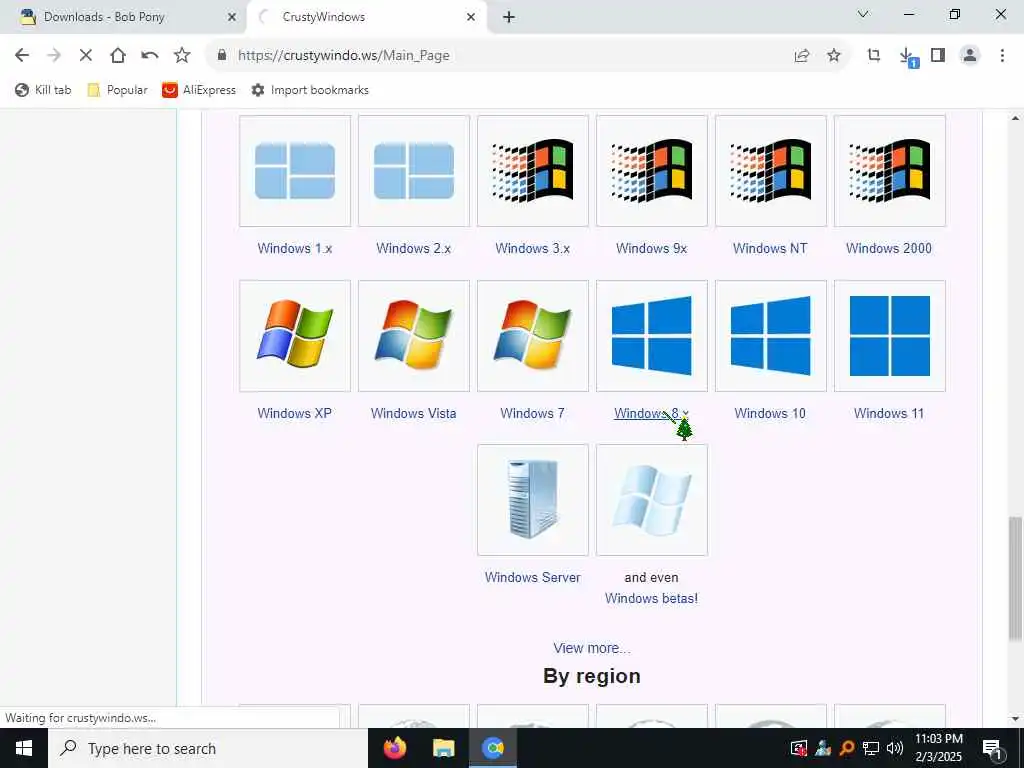Open the Windows 9x text link
Viewport: 1024px width, 768px height.
pos(651,248)
